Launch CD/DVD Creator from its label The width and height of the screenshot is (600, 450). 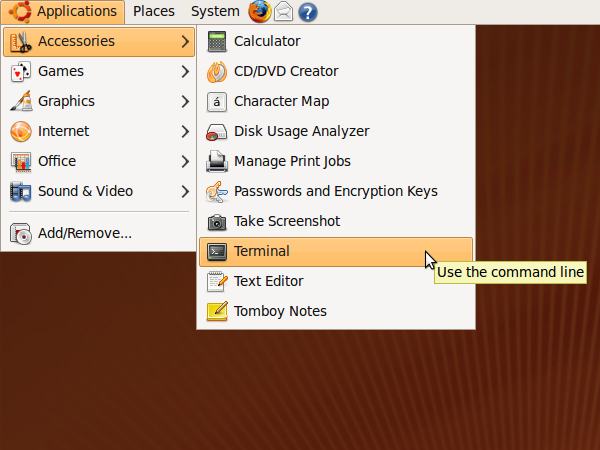(x=286, y=71)
